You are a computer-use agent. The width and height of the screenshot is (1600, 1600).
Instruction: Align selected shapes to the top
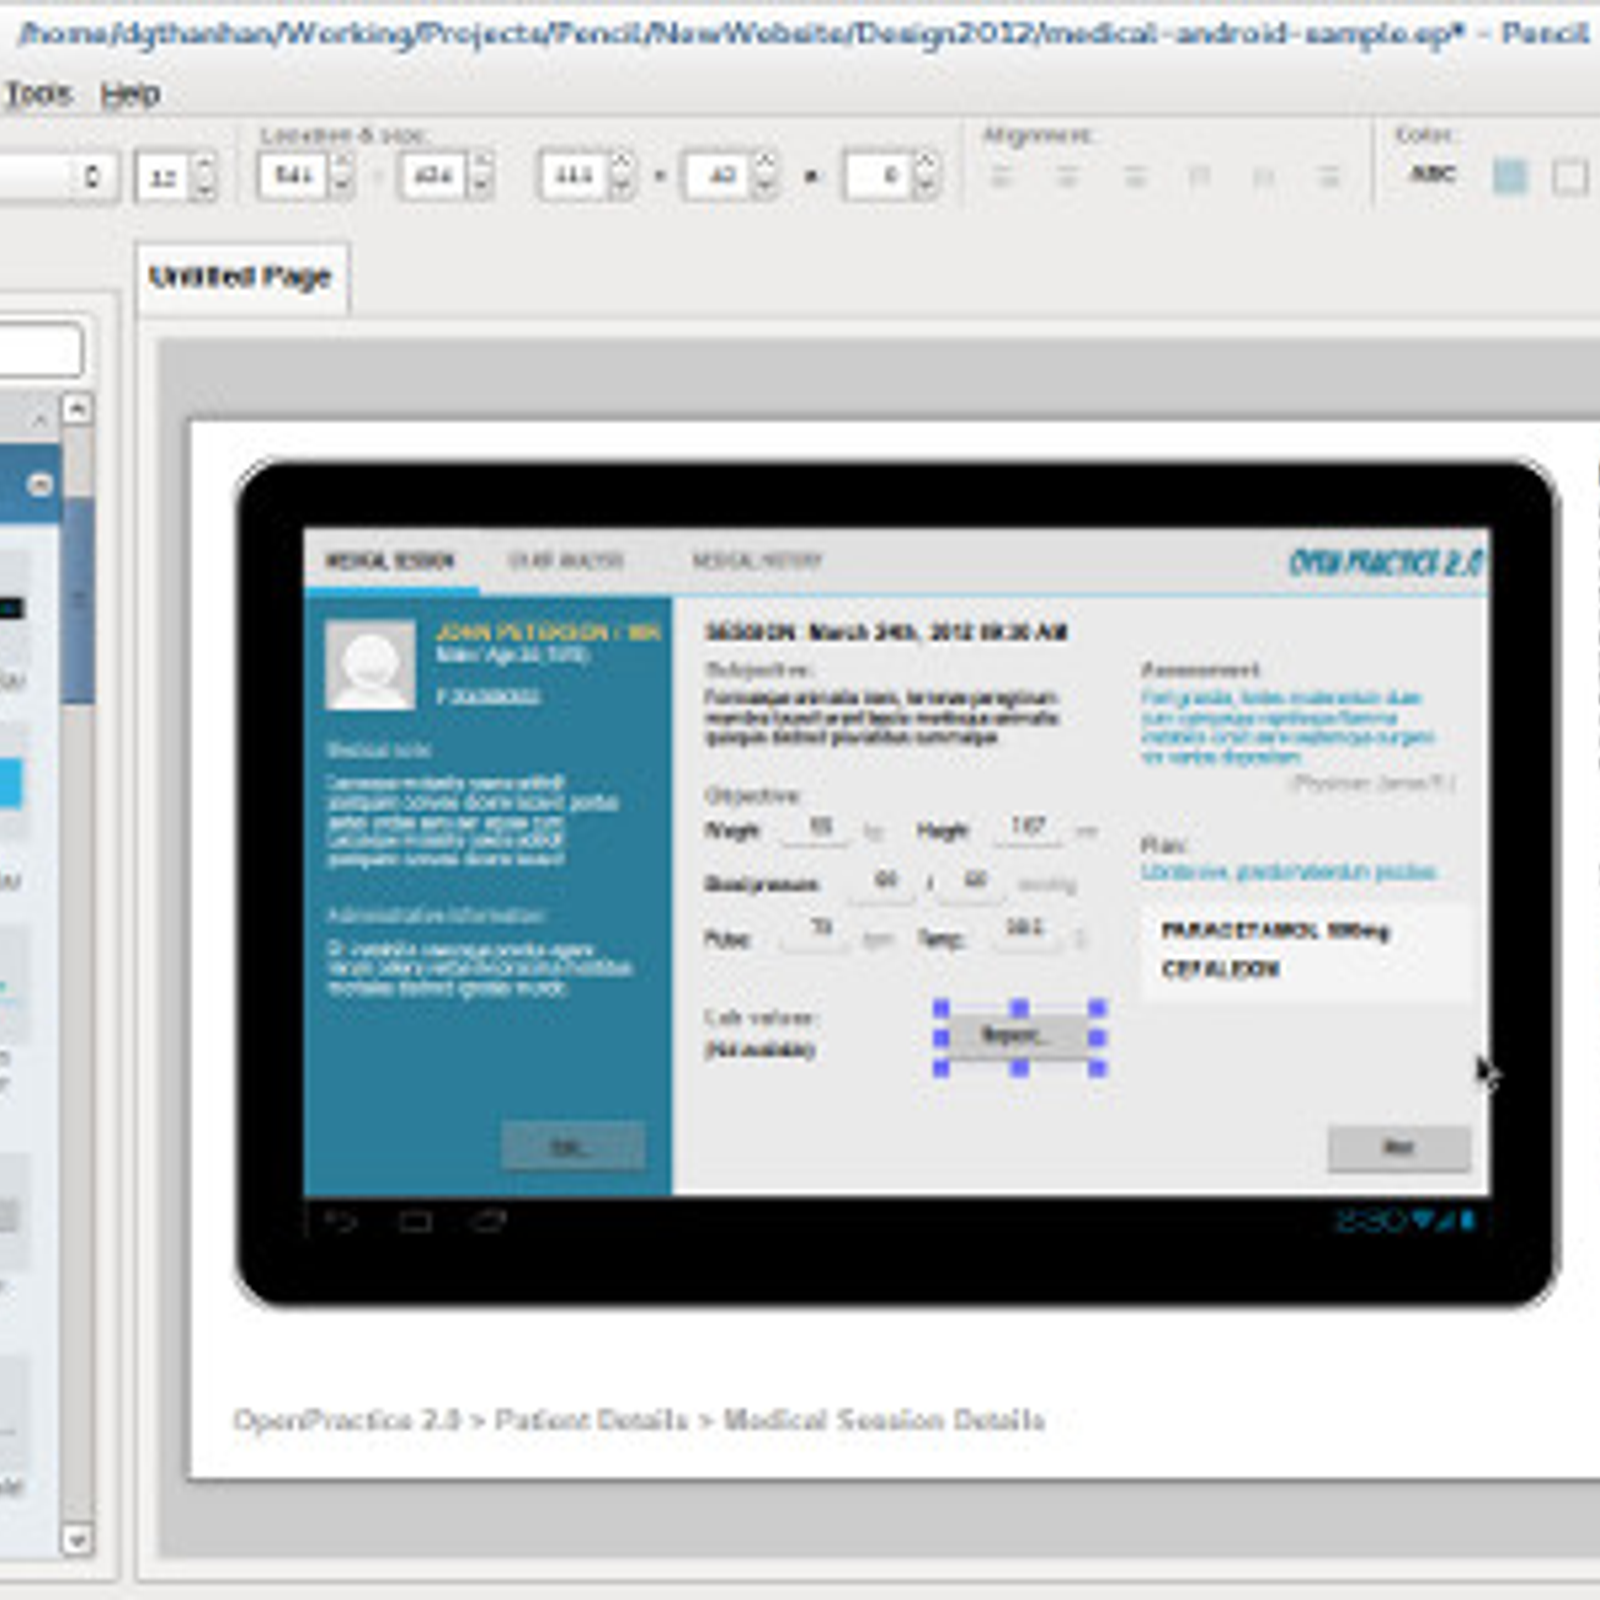click(1199, 177)
